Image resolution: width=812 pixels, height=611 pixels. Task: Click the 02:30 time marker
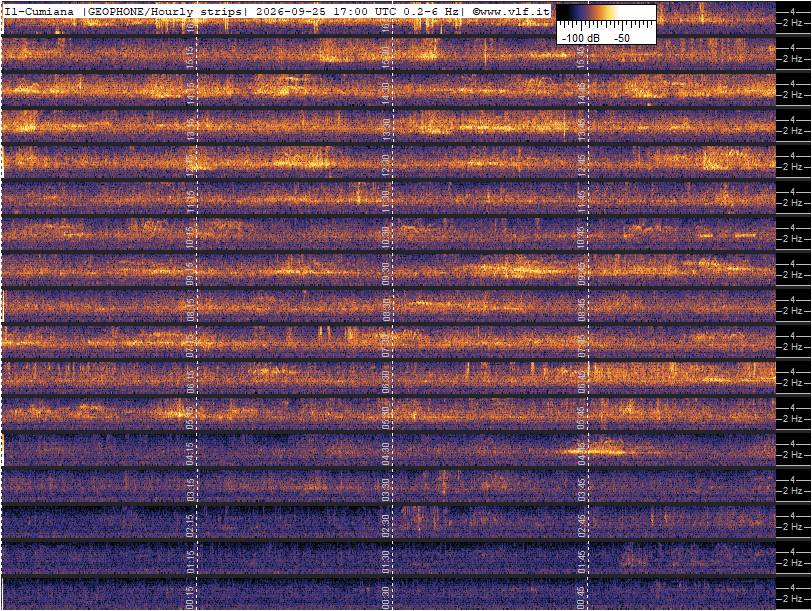tap(386, 528)
